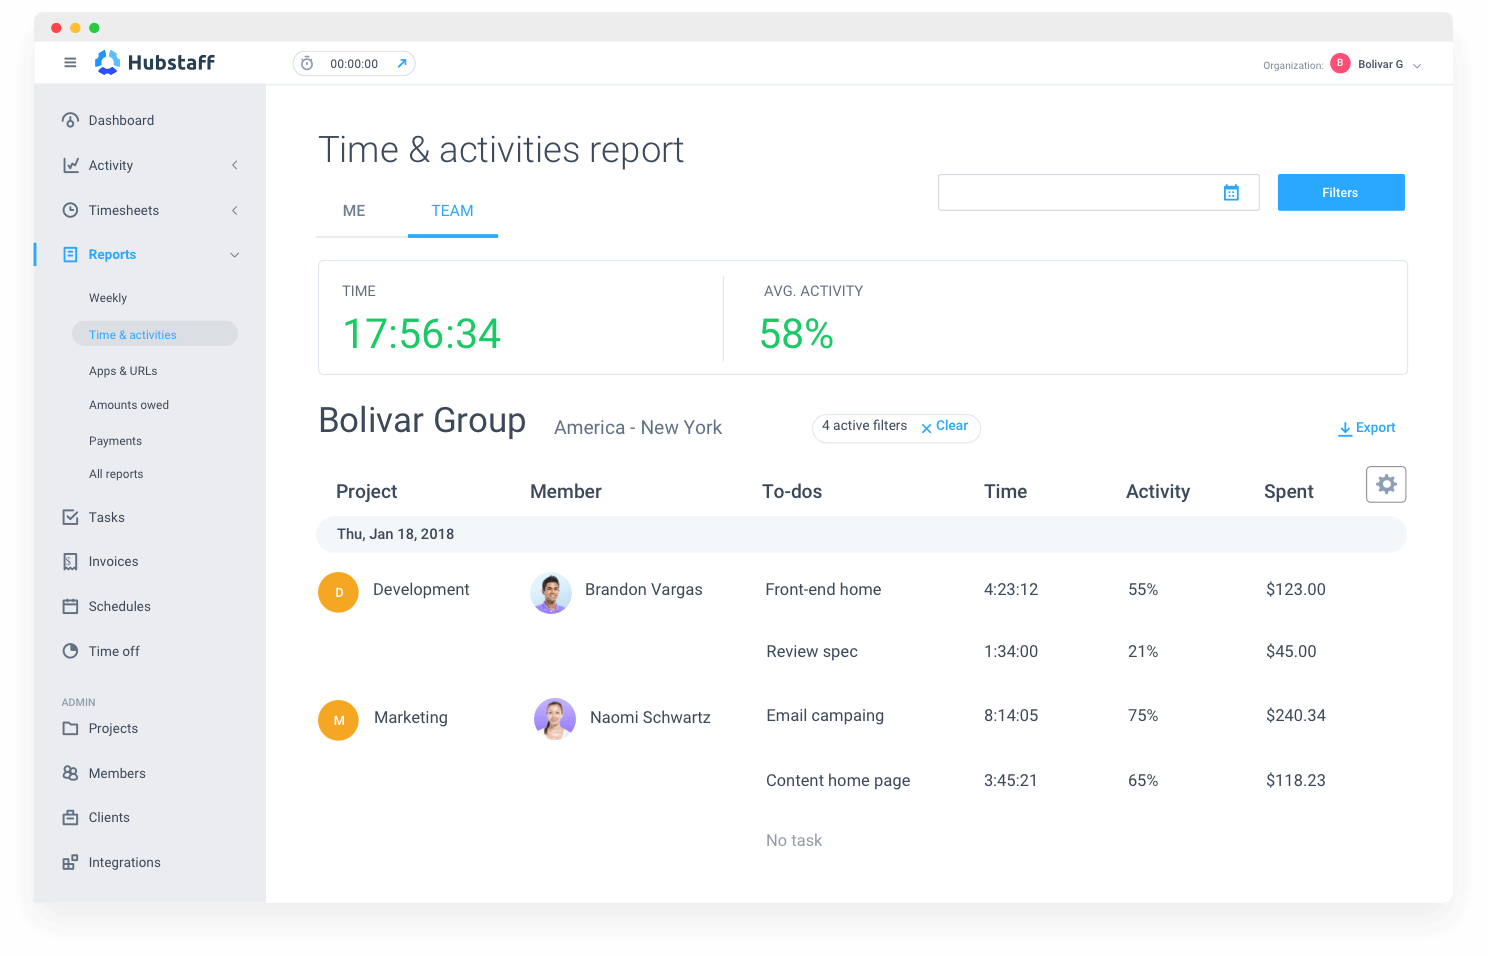
Task: Open the Time off sidebar icon
Action: point(70,651)
